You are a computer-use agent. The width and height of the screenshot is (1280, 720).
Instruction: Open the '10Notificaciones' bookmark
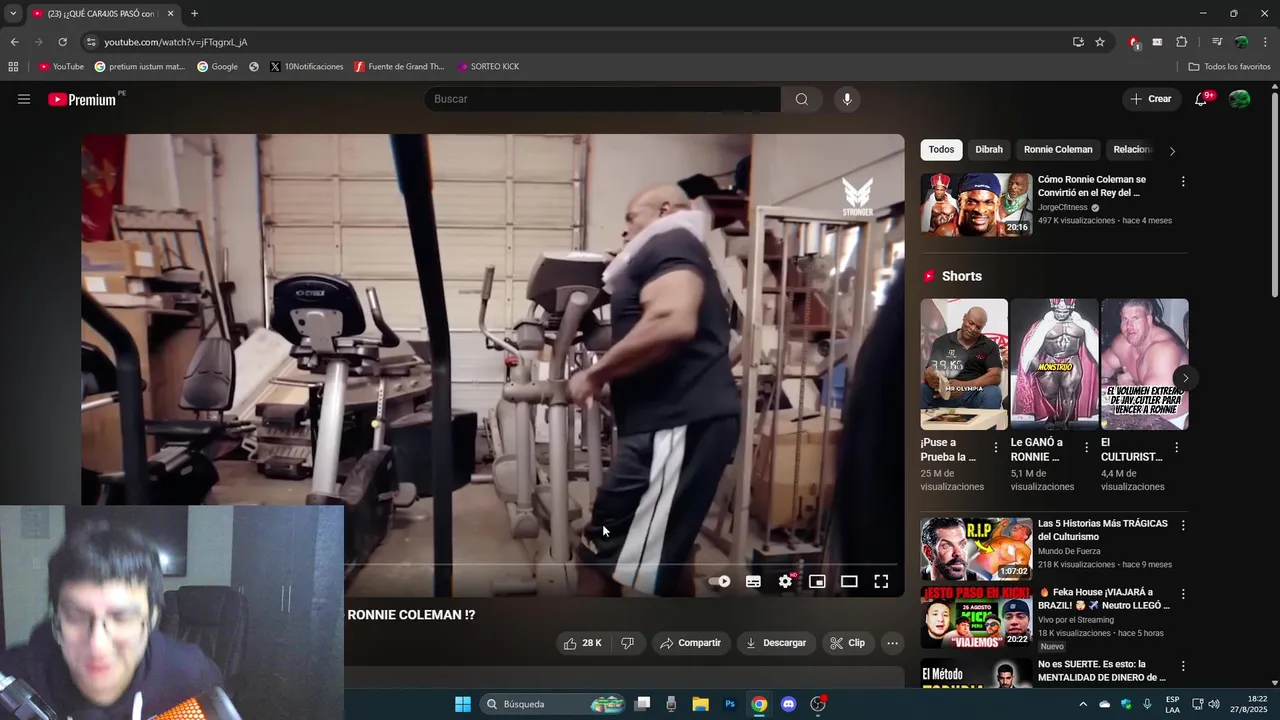(x=306, y=67)
